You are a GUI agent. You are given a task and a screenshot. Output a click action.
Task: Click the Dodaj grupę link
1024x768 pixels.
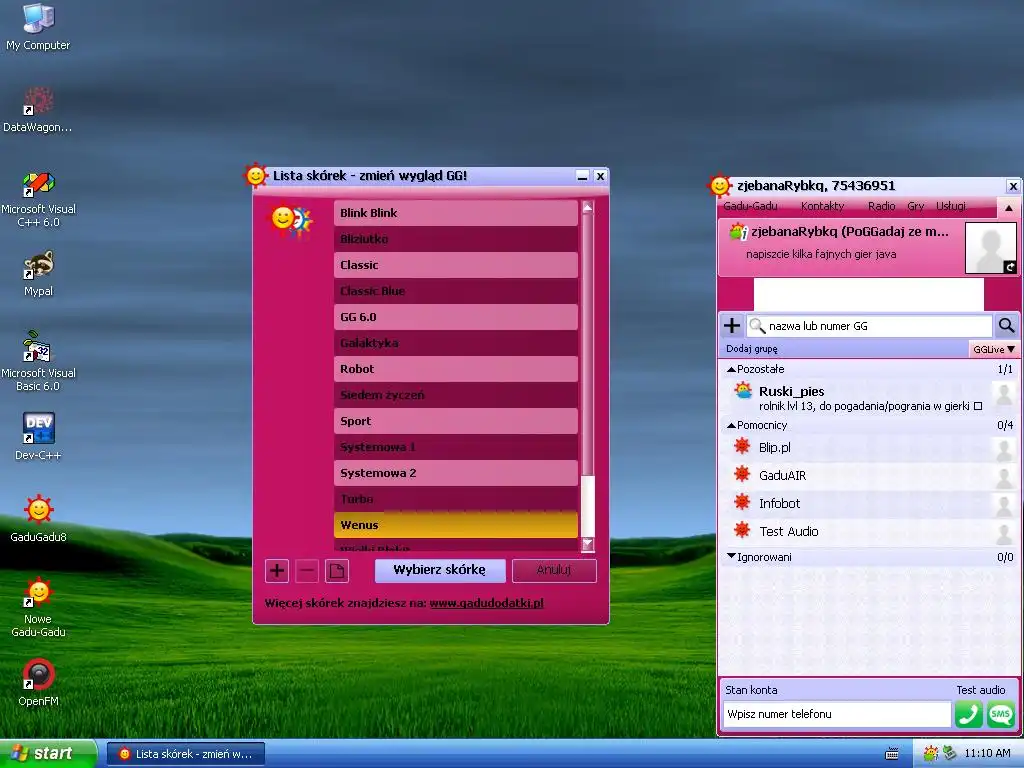[752, 349]
